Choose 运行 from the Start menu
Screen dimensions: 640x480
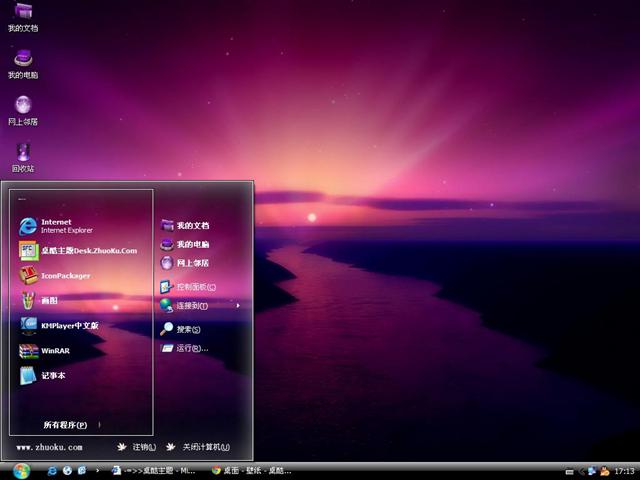coord(189,348)
